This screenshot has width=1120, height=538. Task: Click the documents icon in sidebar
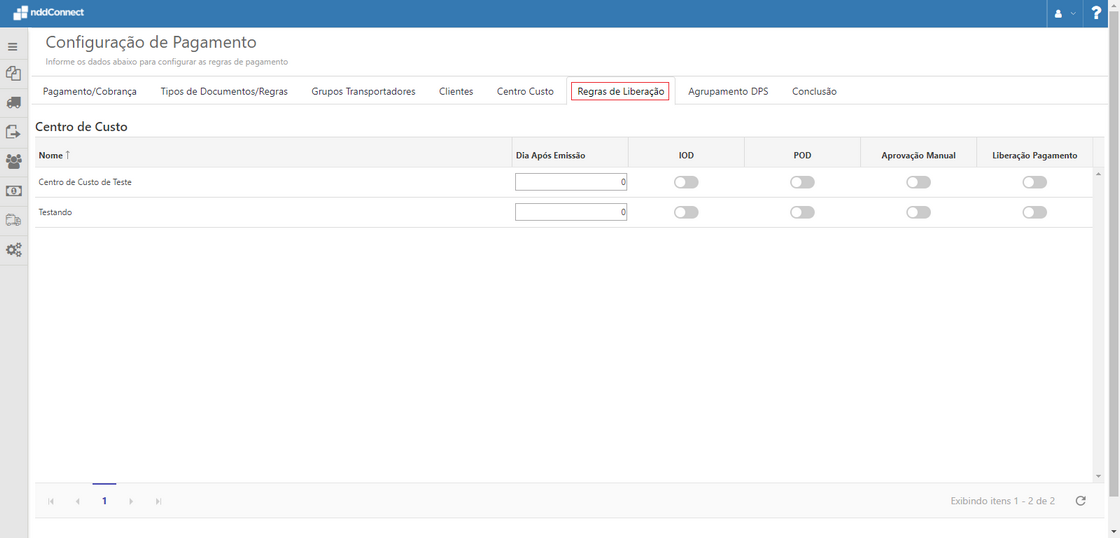pyautogui.click(x=13, y=74)
